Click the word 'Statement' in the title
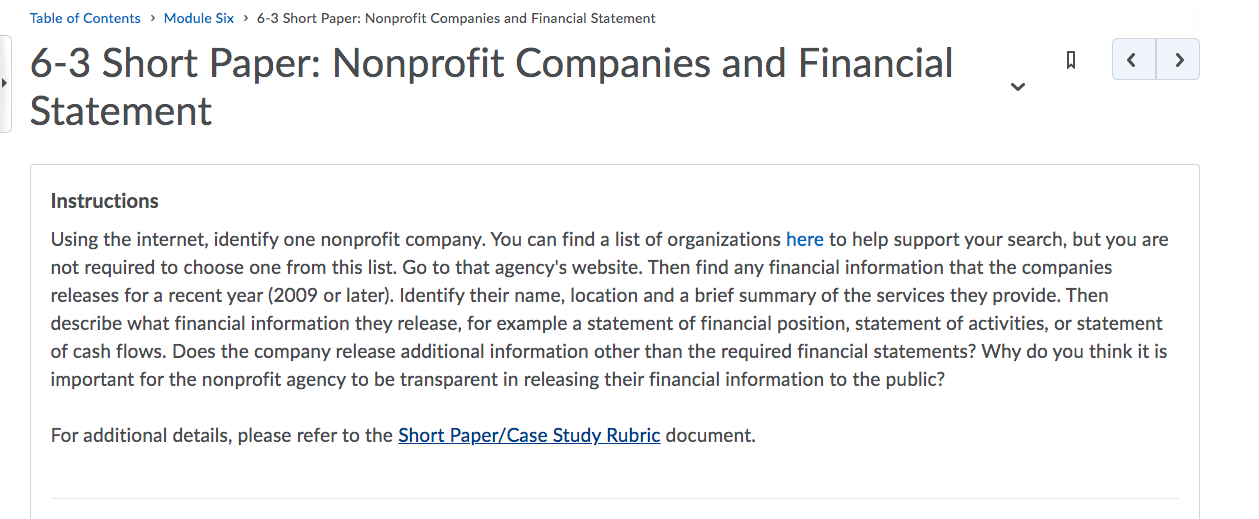The width and height of the screenshot is (1259, 519). (121, 110)
